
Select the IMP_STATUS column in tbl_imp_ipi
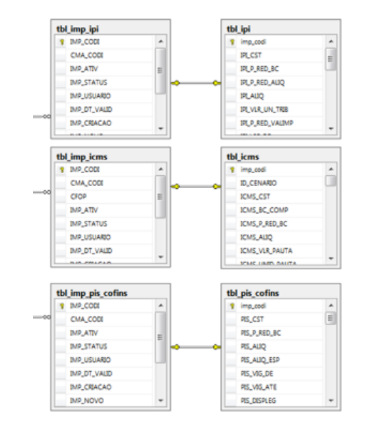click(104, 82)
